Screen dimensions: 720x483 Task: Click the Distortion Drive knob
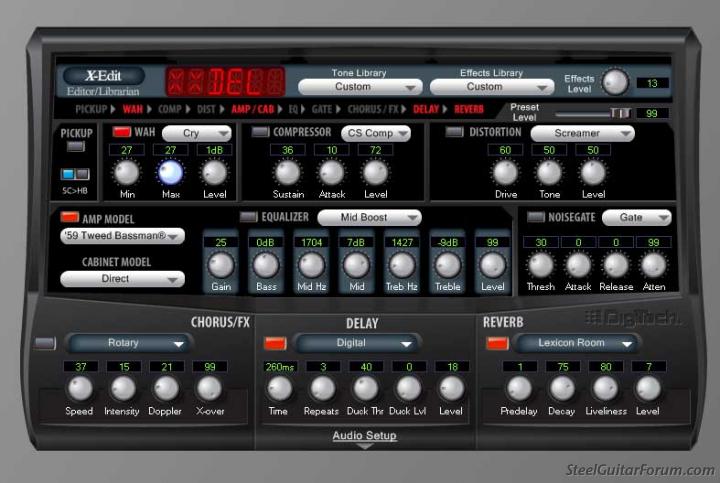tap(505, 173)
